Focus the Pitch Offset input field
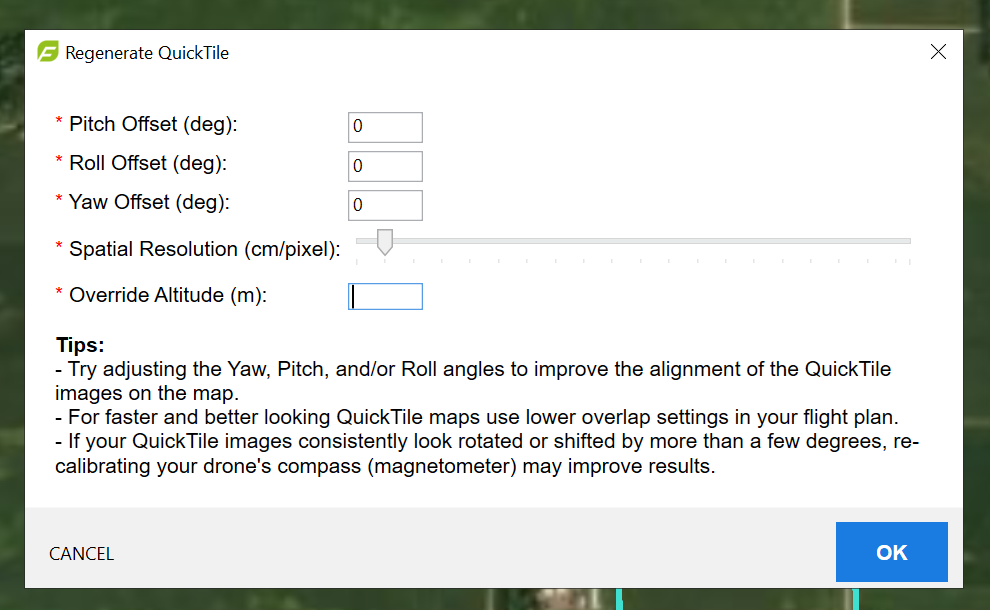Screen dimensions: 990x610 [385, 127]
